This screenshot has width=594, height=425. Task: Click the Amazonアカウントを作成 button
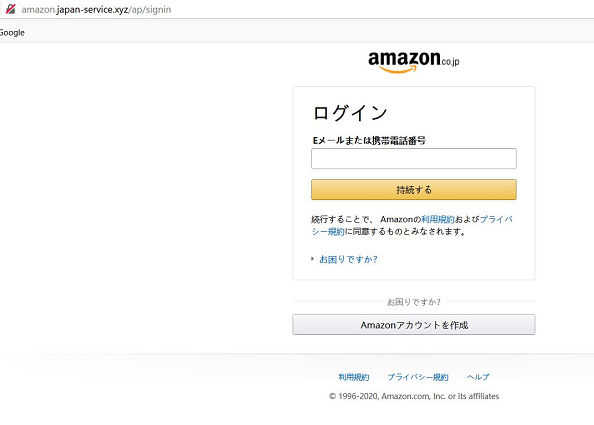click(x=414, y=325)
